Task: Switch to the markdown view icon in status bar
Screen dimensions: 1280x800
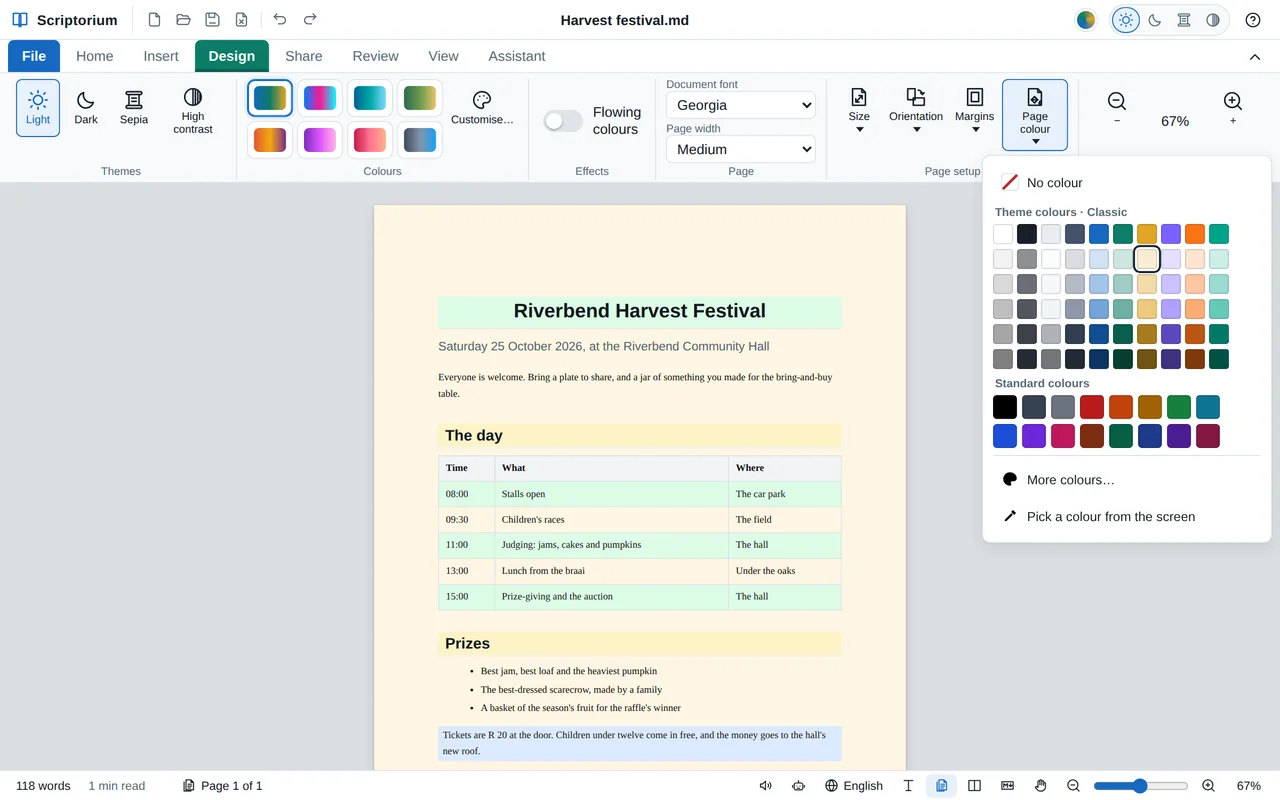Action: pos(1008,786)
